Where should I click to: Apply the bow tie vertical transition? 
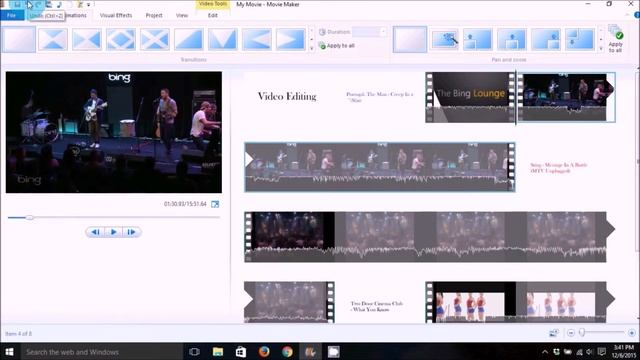pyautogui.click(x=53, y=39)
